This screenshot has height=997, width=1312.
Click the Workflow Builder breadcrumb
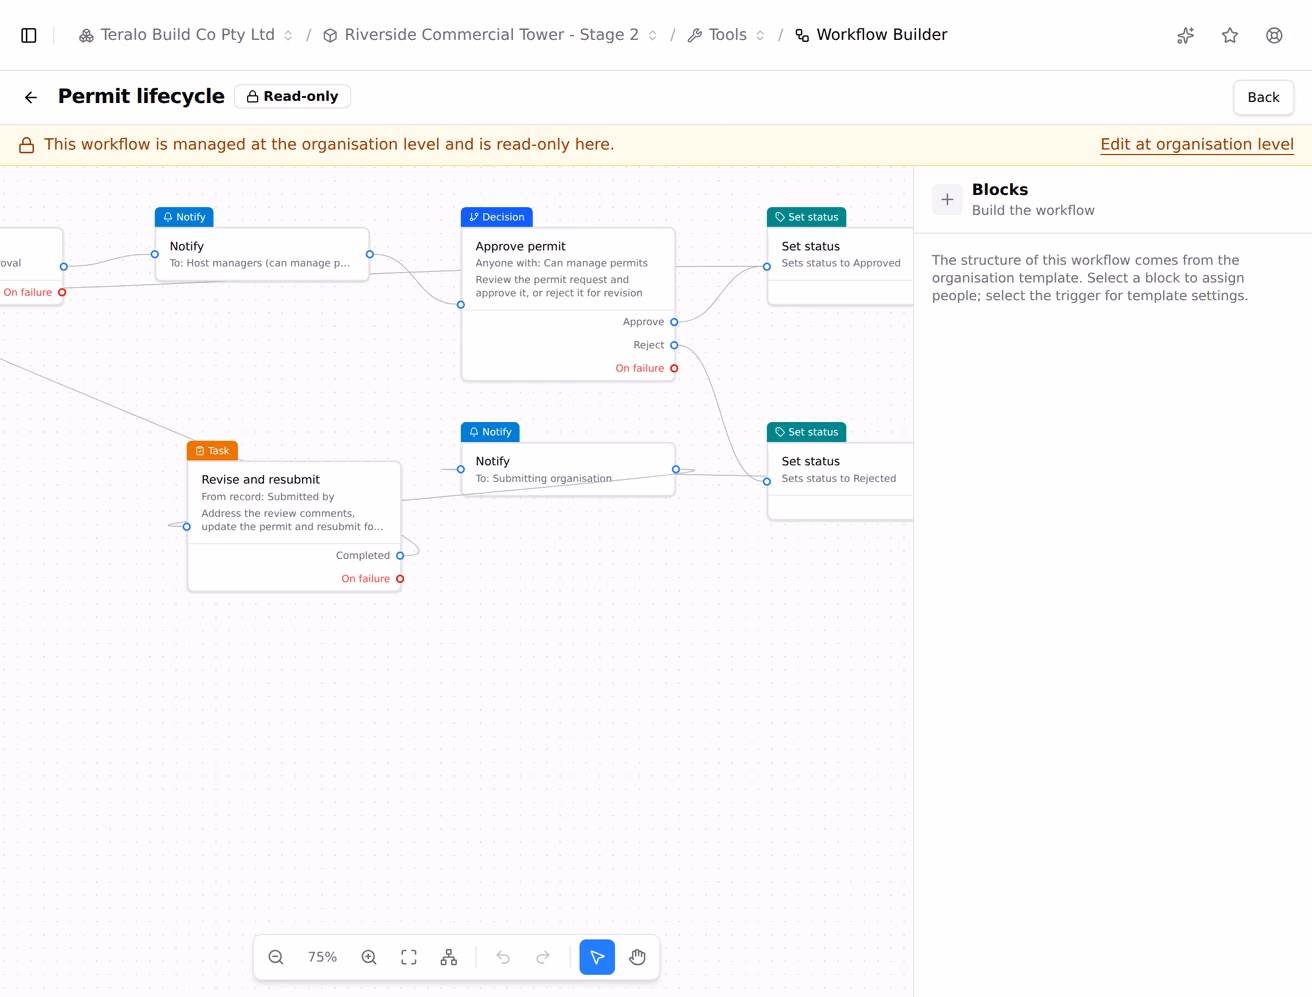click(x=871, y=35)
